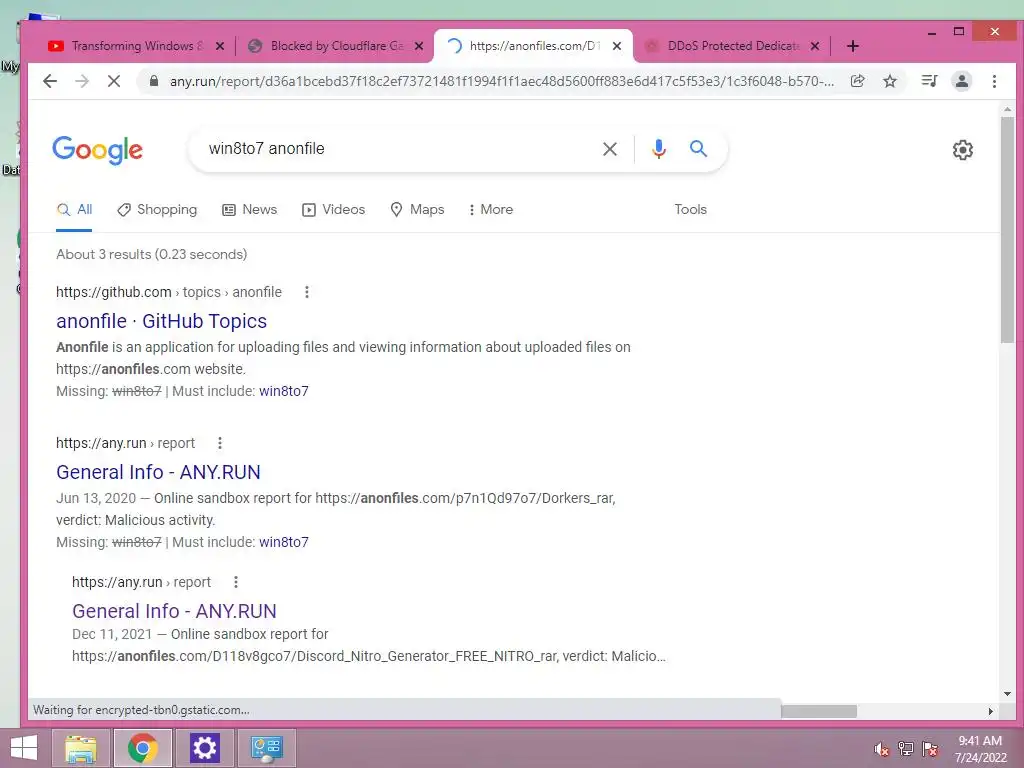Open the Windows Start button

click(24, 748)
